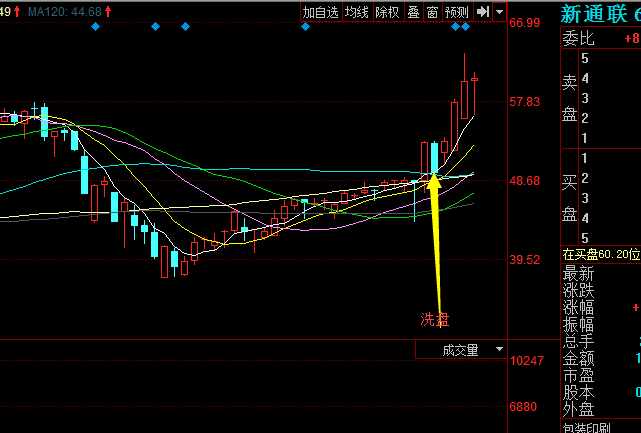Click the 涨跌 change label

pos(578,290)
